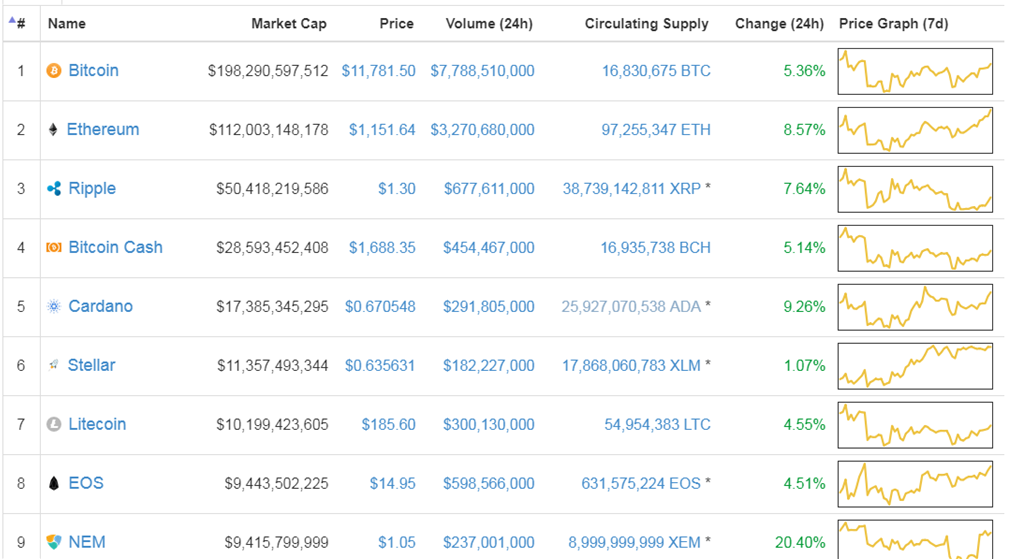Screen dimensions: 1012x559
Task: Open Bitcoin 7-day price graph thumbnail
Action: (915, 71)
